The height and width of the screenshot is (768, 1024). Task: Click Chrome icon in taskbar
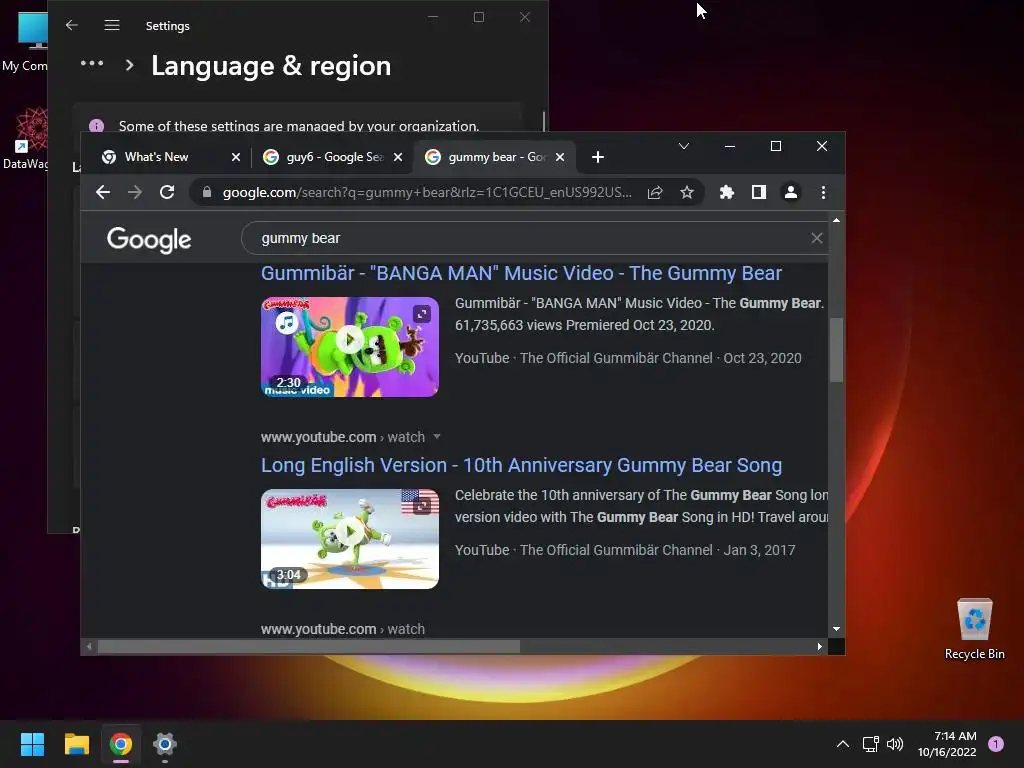[121, 744]
